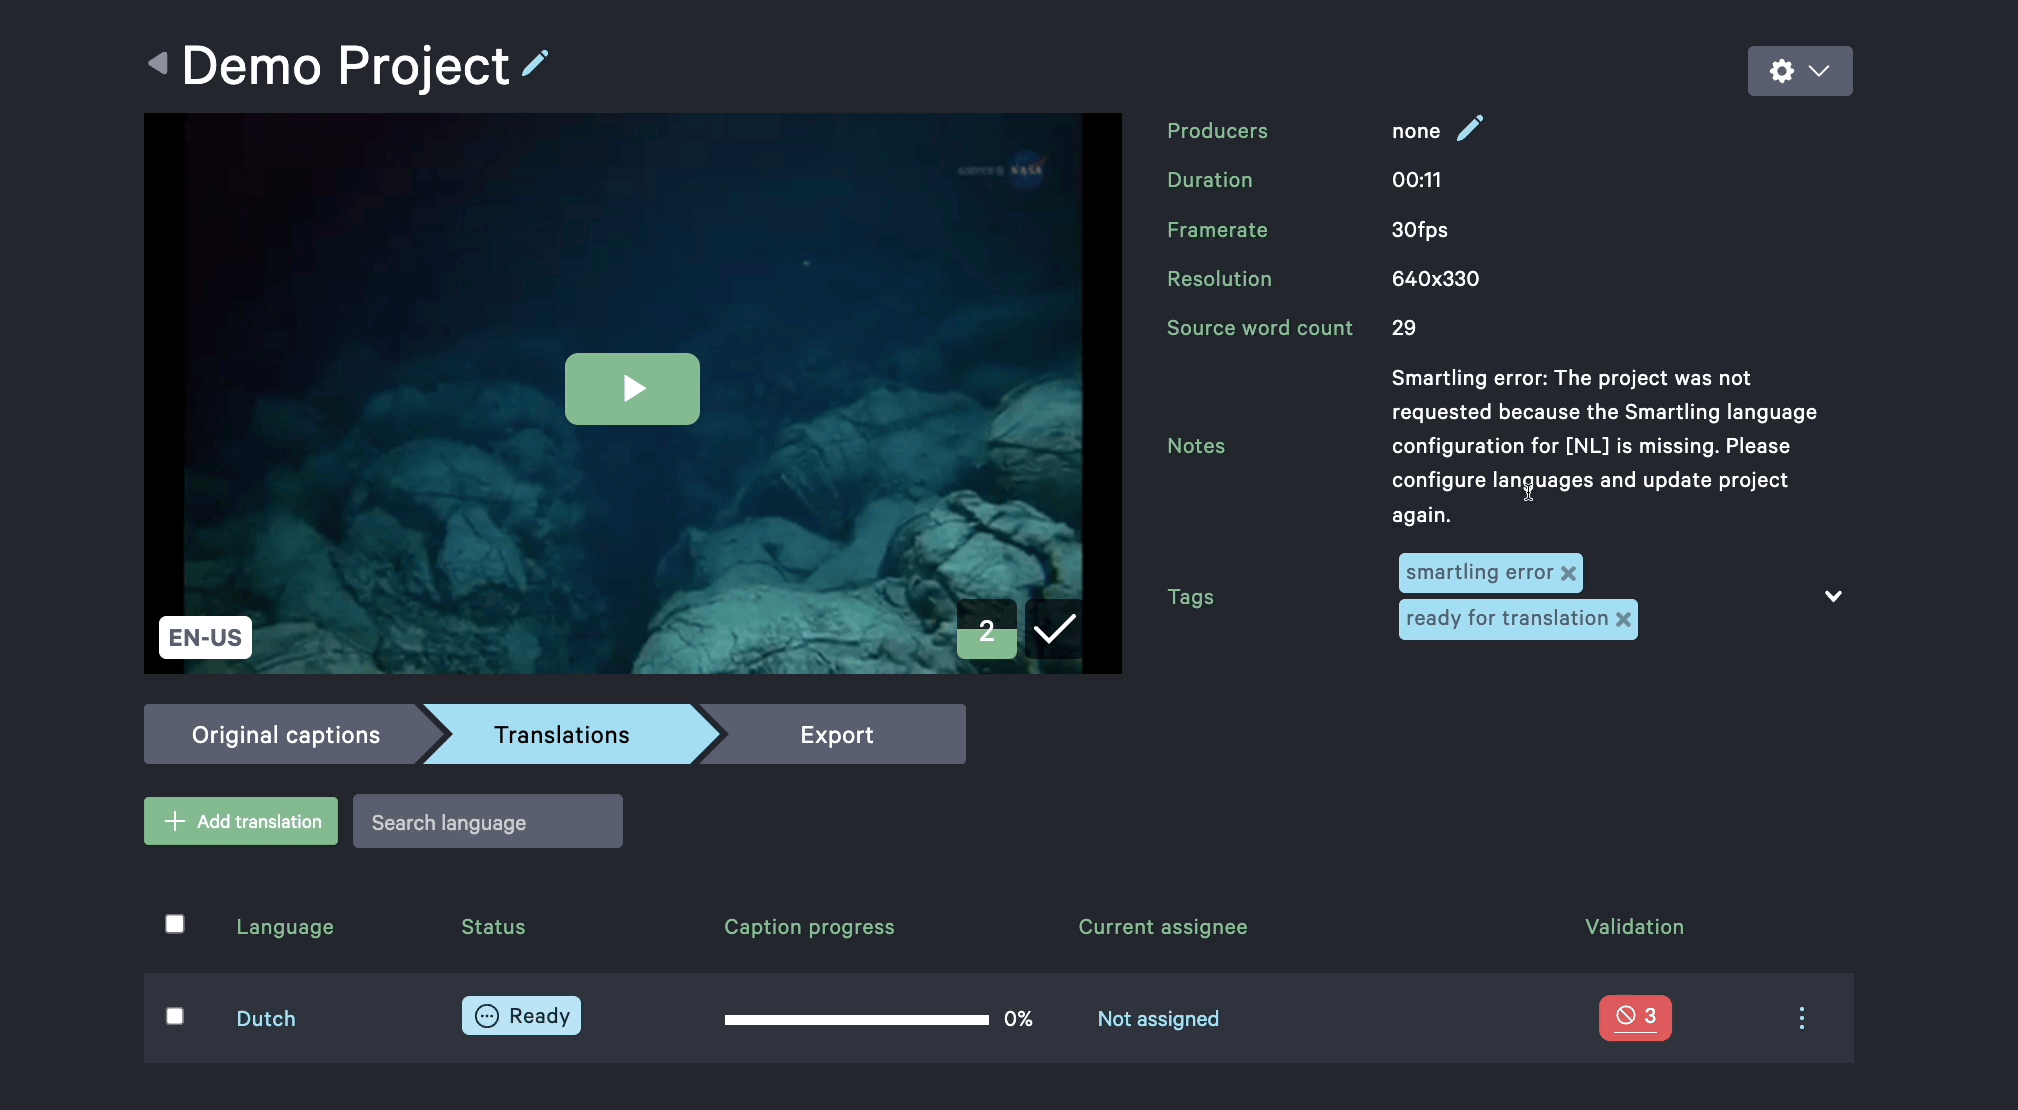
Task: Open the green caption count badge showing 2
Action: pos(986,630)
